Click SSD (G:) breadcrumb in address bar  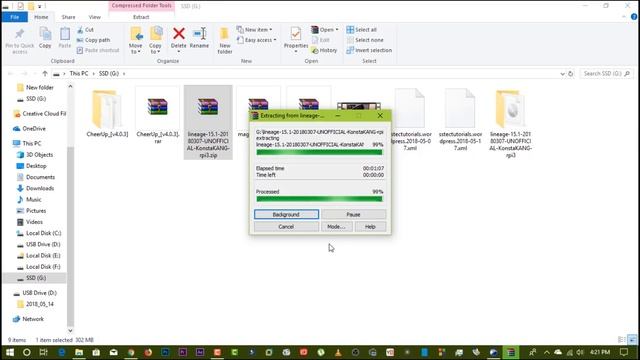[109, 73]
